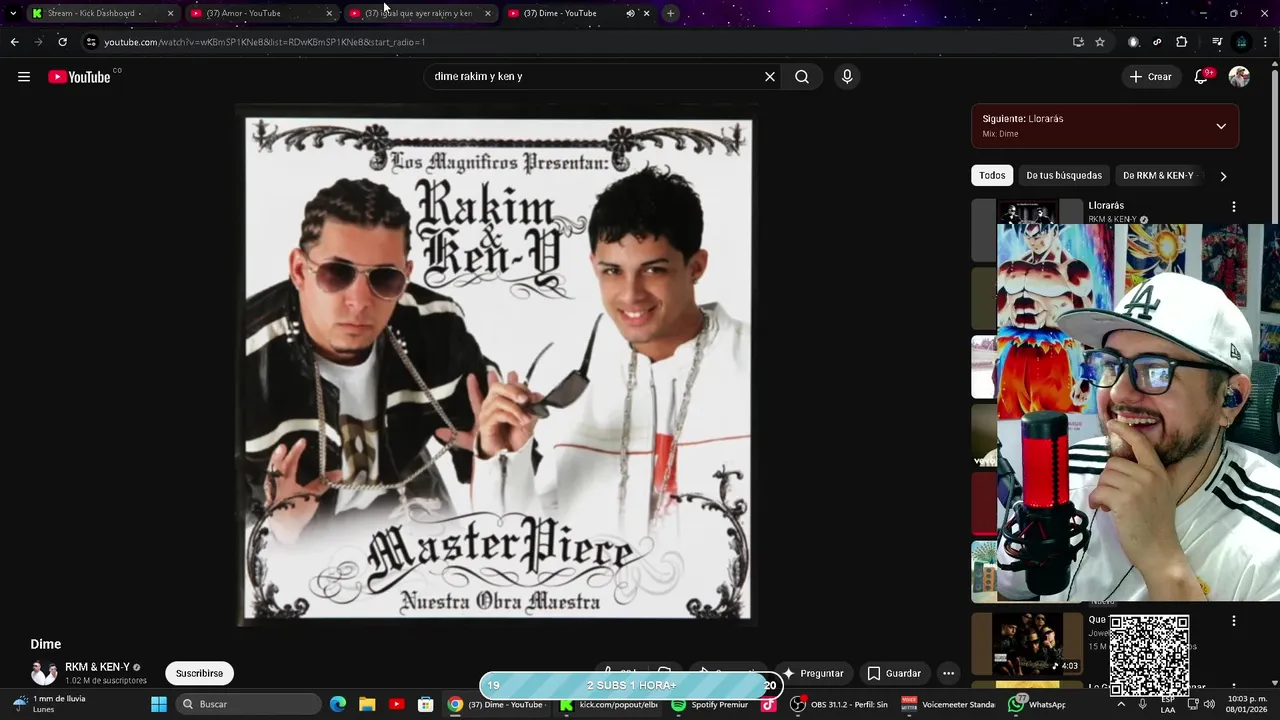Open the Crear create menu

point(1150,77)
